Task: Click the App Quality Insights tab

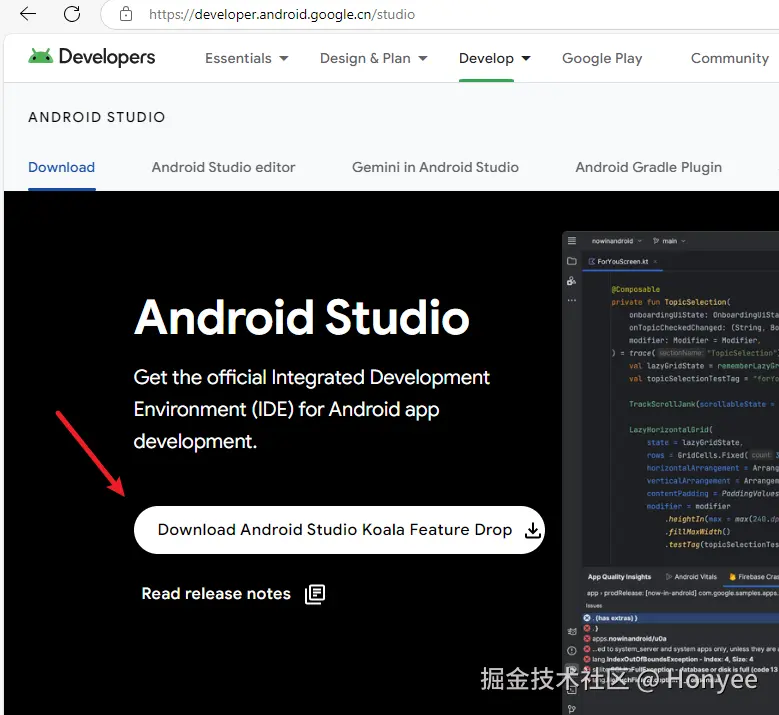Action: tap(619, 577)
